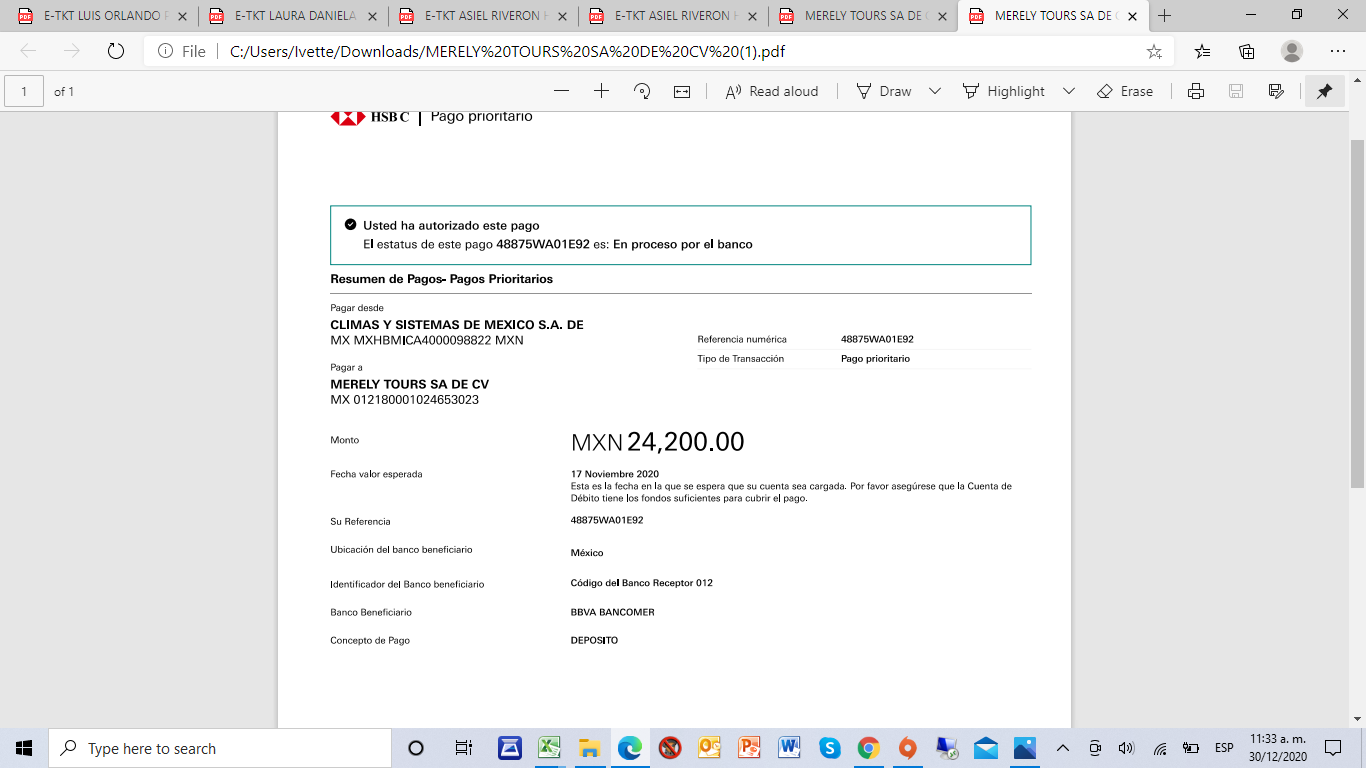Screen dimensions: 1366x768
Task: Open File Explorer on the taskbar
Action: [589, 748]
